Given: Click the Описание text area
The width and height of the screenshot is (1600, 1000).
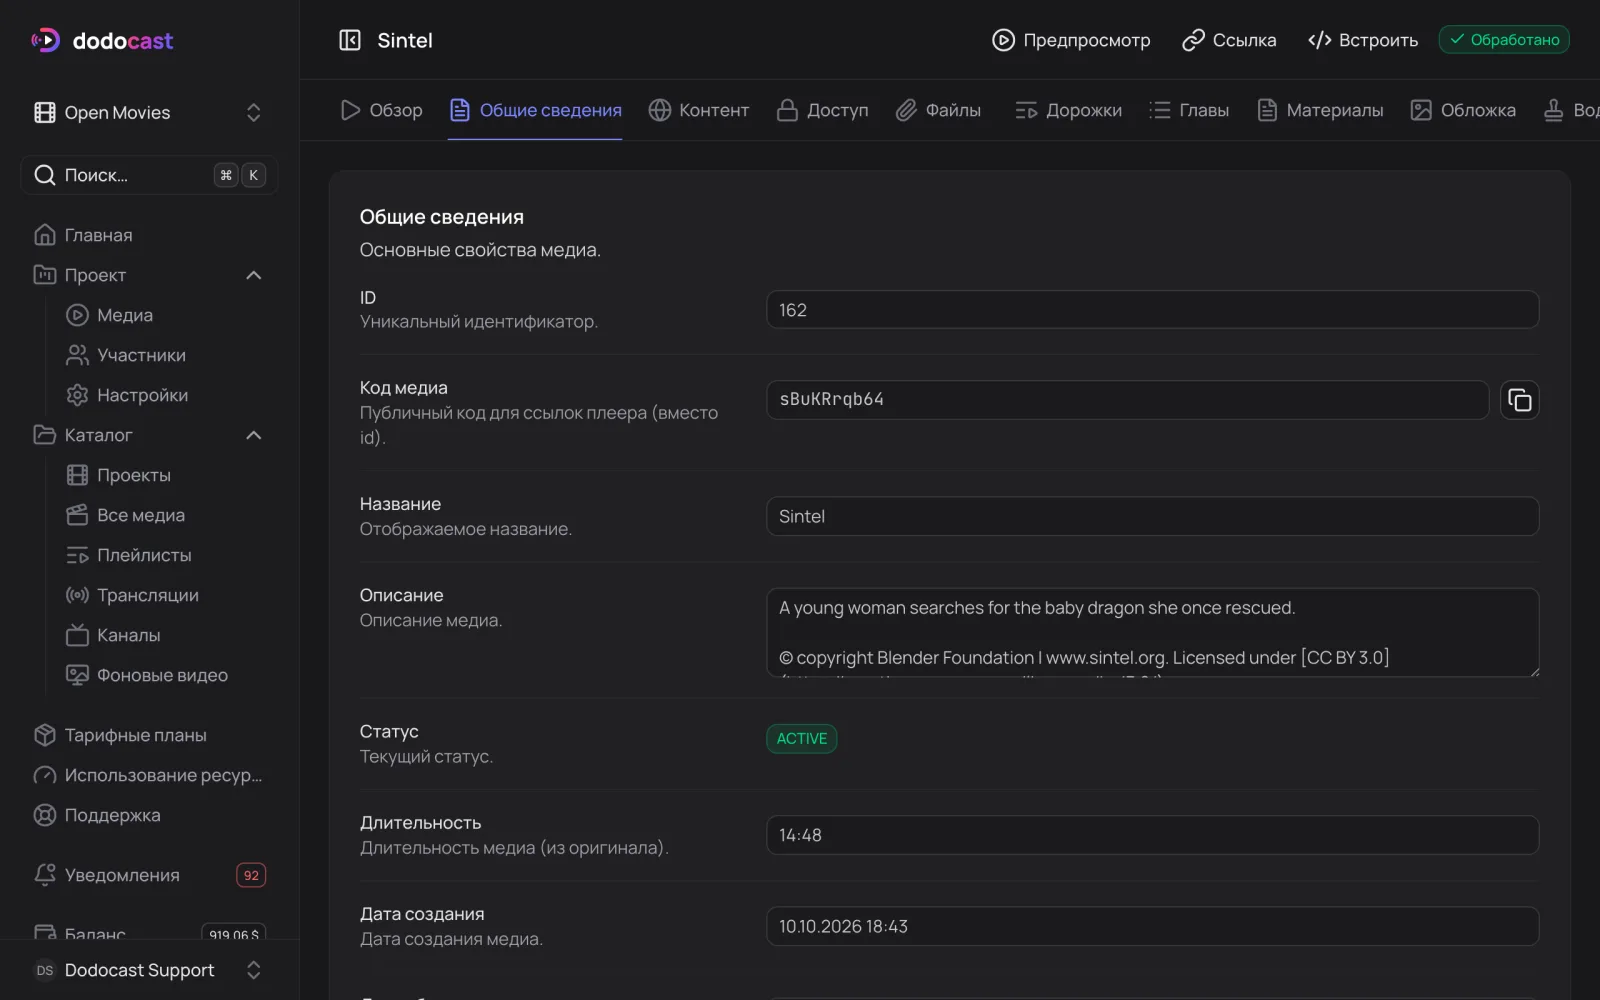Looking at the screenshot, I should 1152,633.
